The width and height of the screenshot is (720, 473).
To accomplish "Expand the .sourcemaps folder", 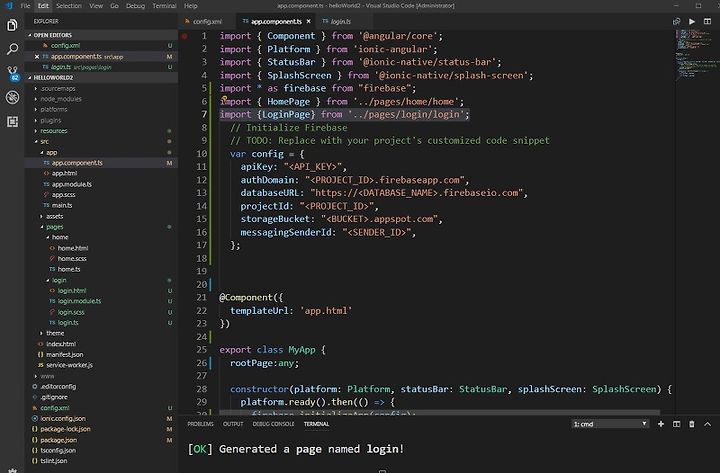I will 58,88.
